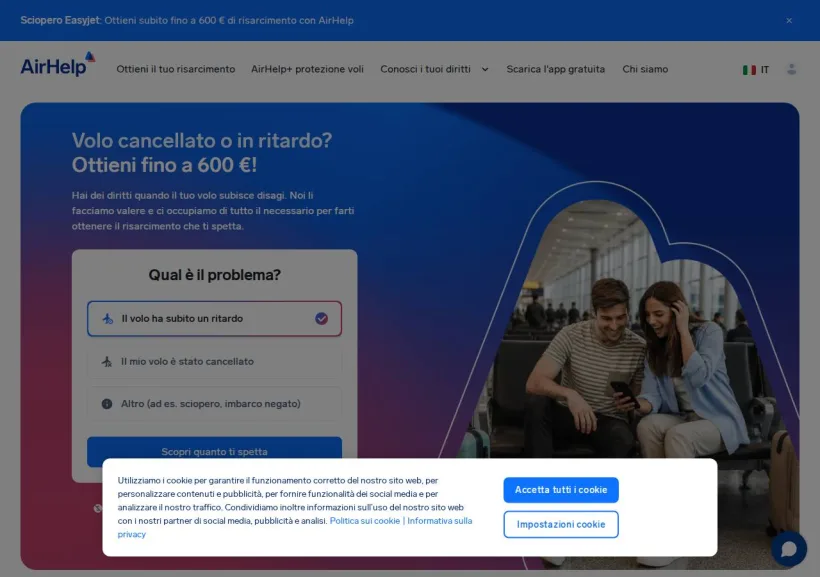Select Il volo ha subito un ritardo

(x=214, y=319)
